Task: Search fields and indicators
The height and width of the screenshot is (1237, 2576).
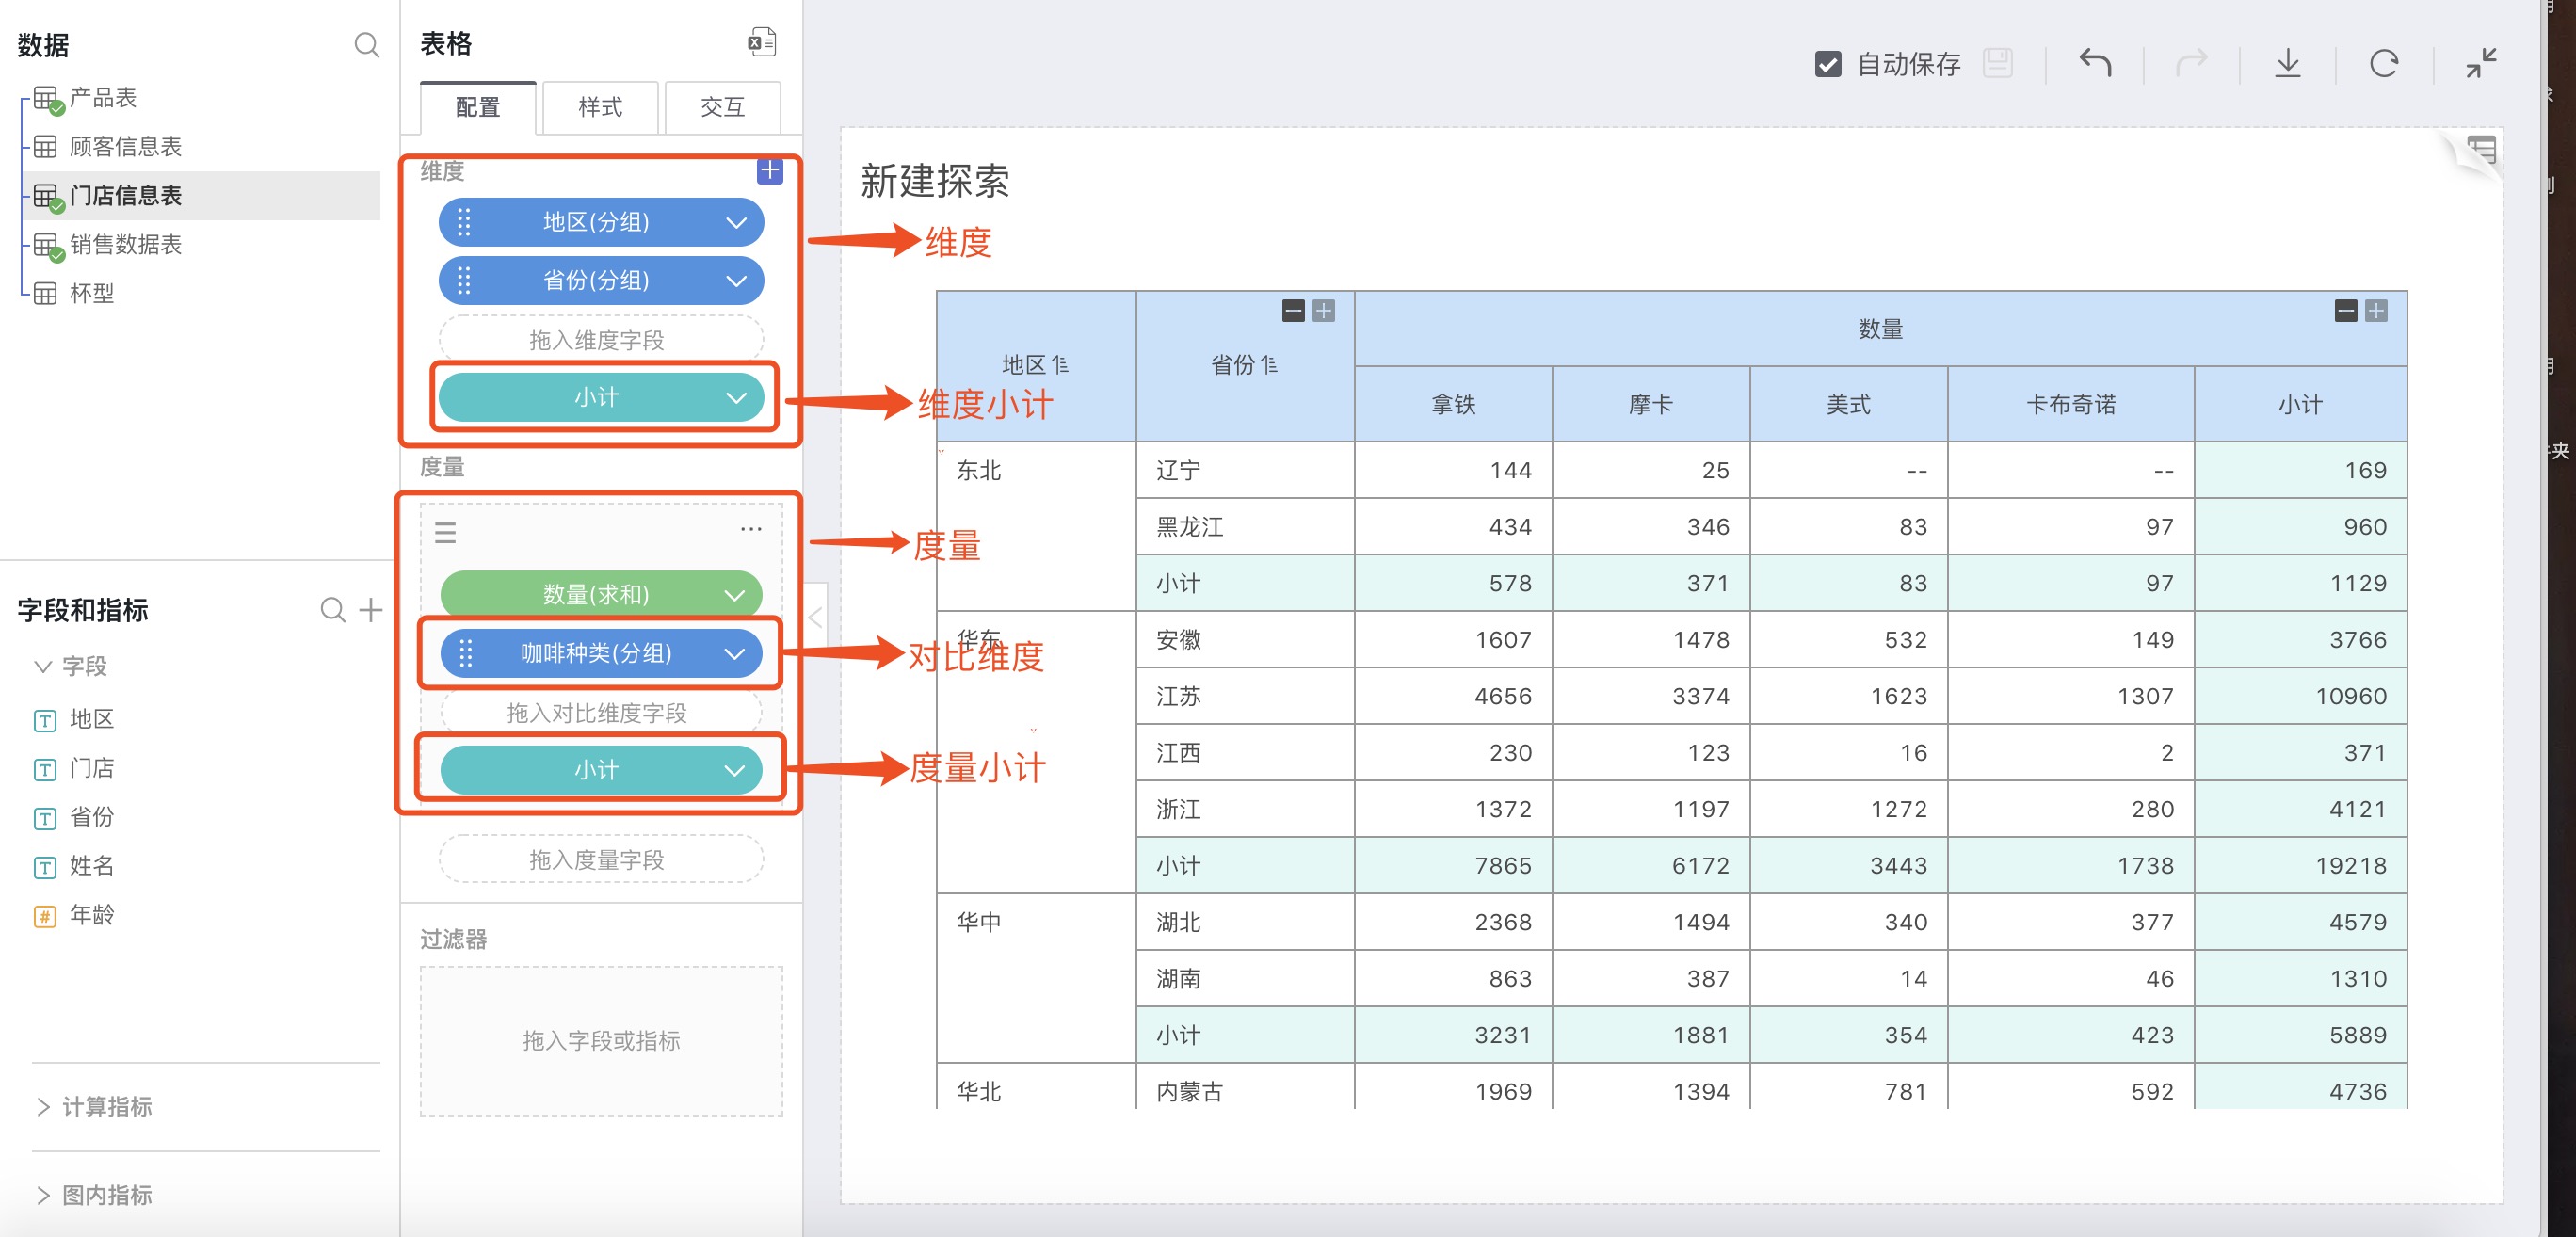Action: [333, 609]
